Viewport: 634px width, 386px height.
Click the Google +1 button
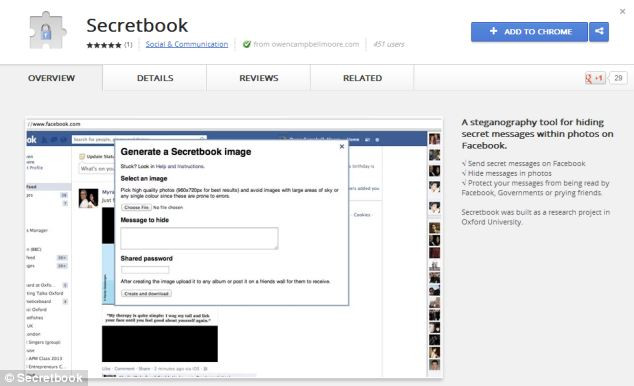(595, 78)
